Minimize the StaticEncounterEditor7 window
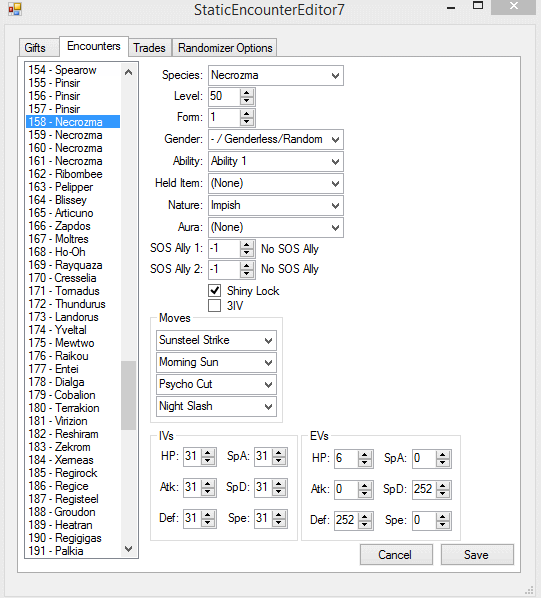541x598 pixels. pos(451,7)
